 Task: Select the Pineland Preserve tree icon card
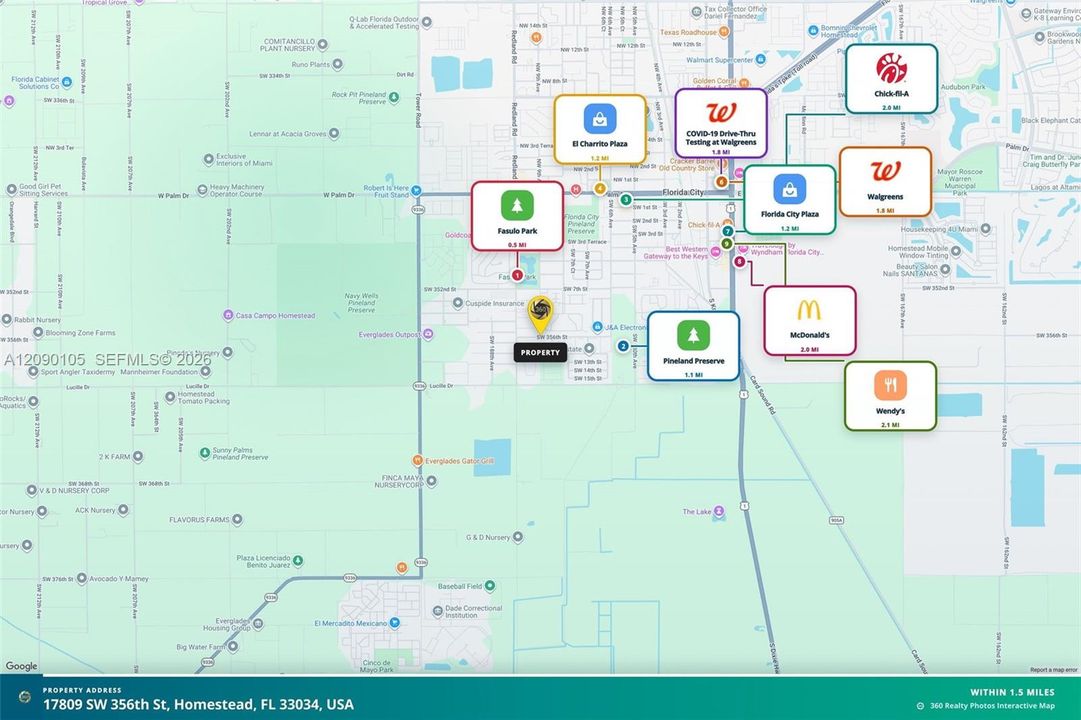point(693,346)
